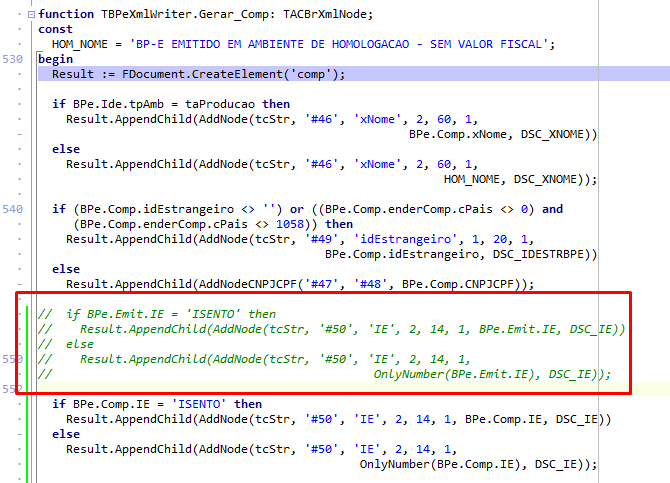The image size is (670, 483).
Task: Click the 'function' keyword on the first line
Action: point(66,14)
